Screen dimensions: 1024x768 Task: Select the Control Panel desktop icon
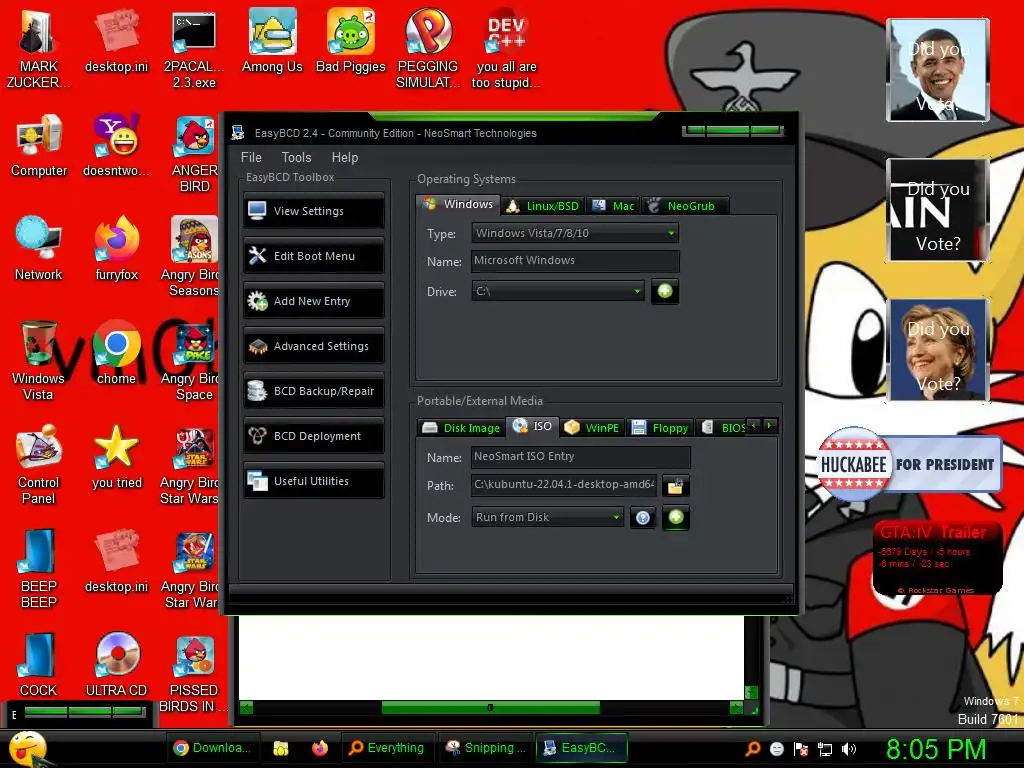click(x=39, y=464)
